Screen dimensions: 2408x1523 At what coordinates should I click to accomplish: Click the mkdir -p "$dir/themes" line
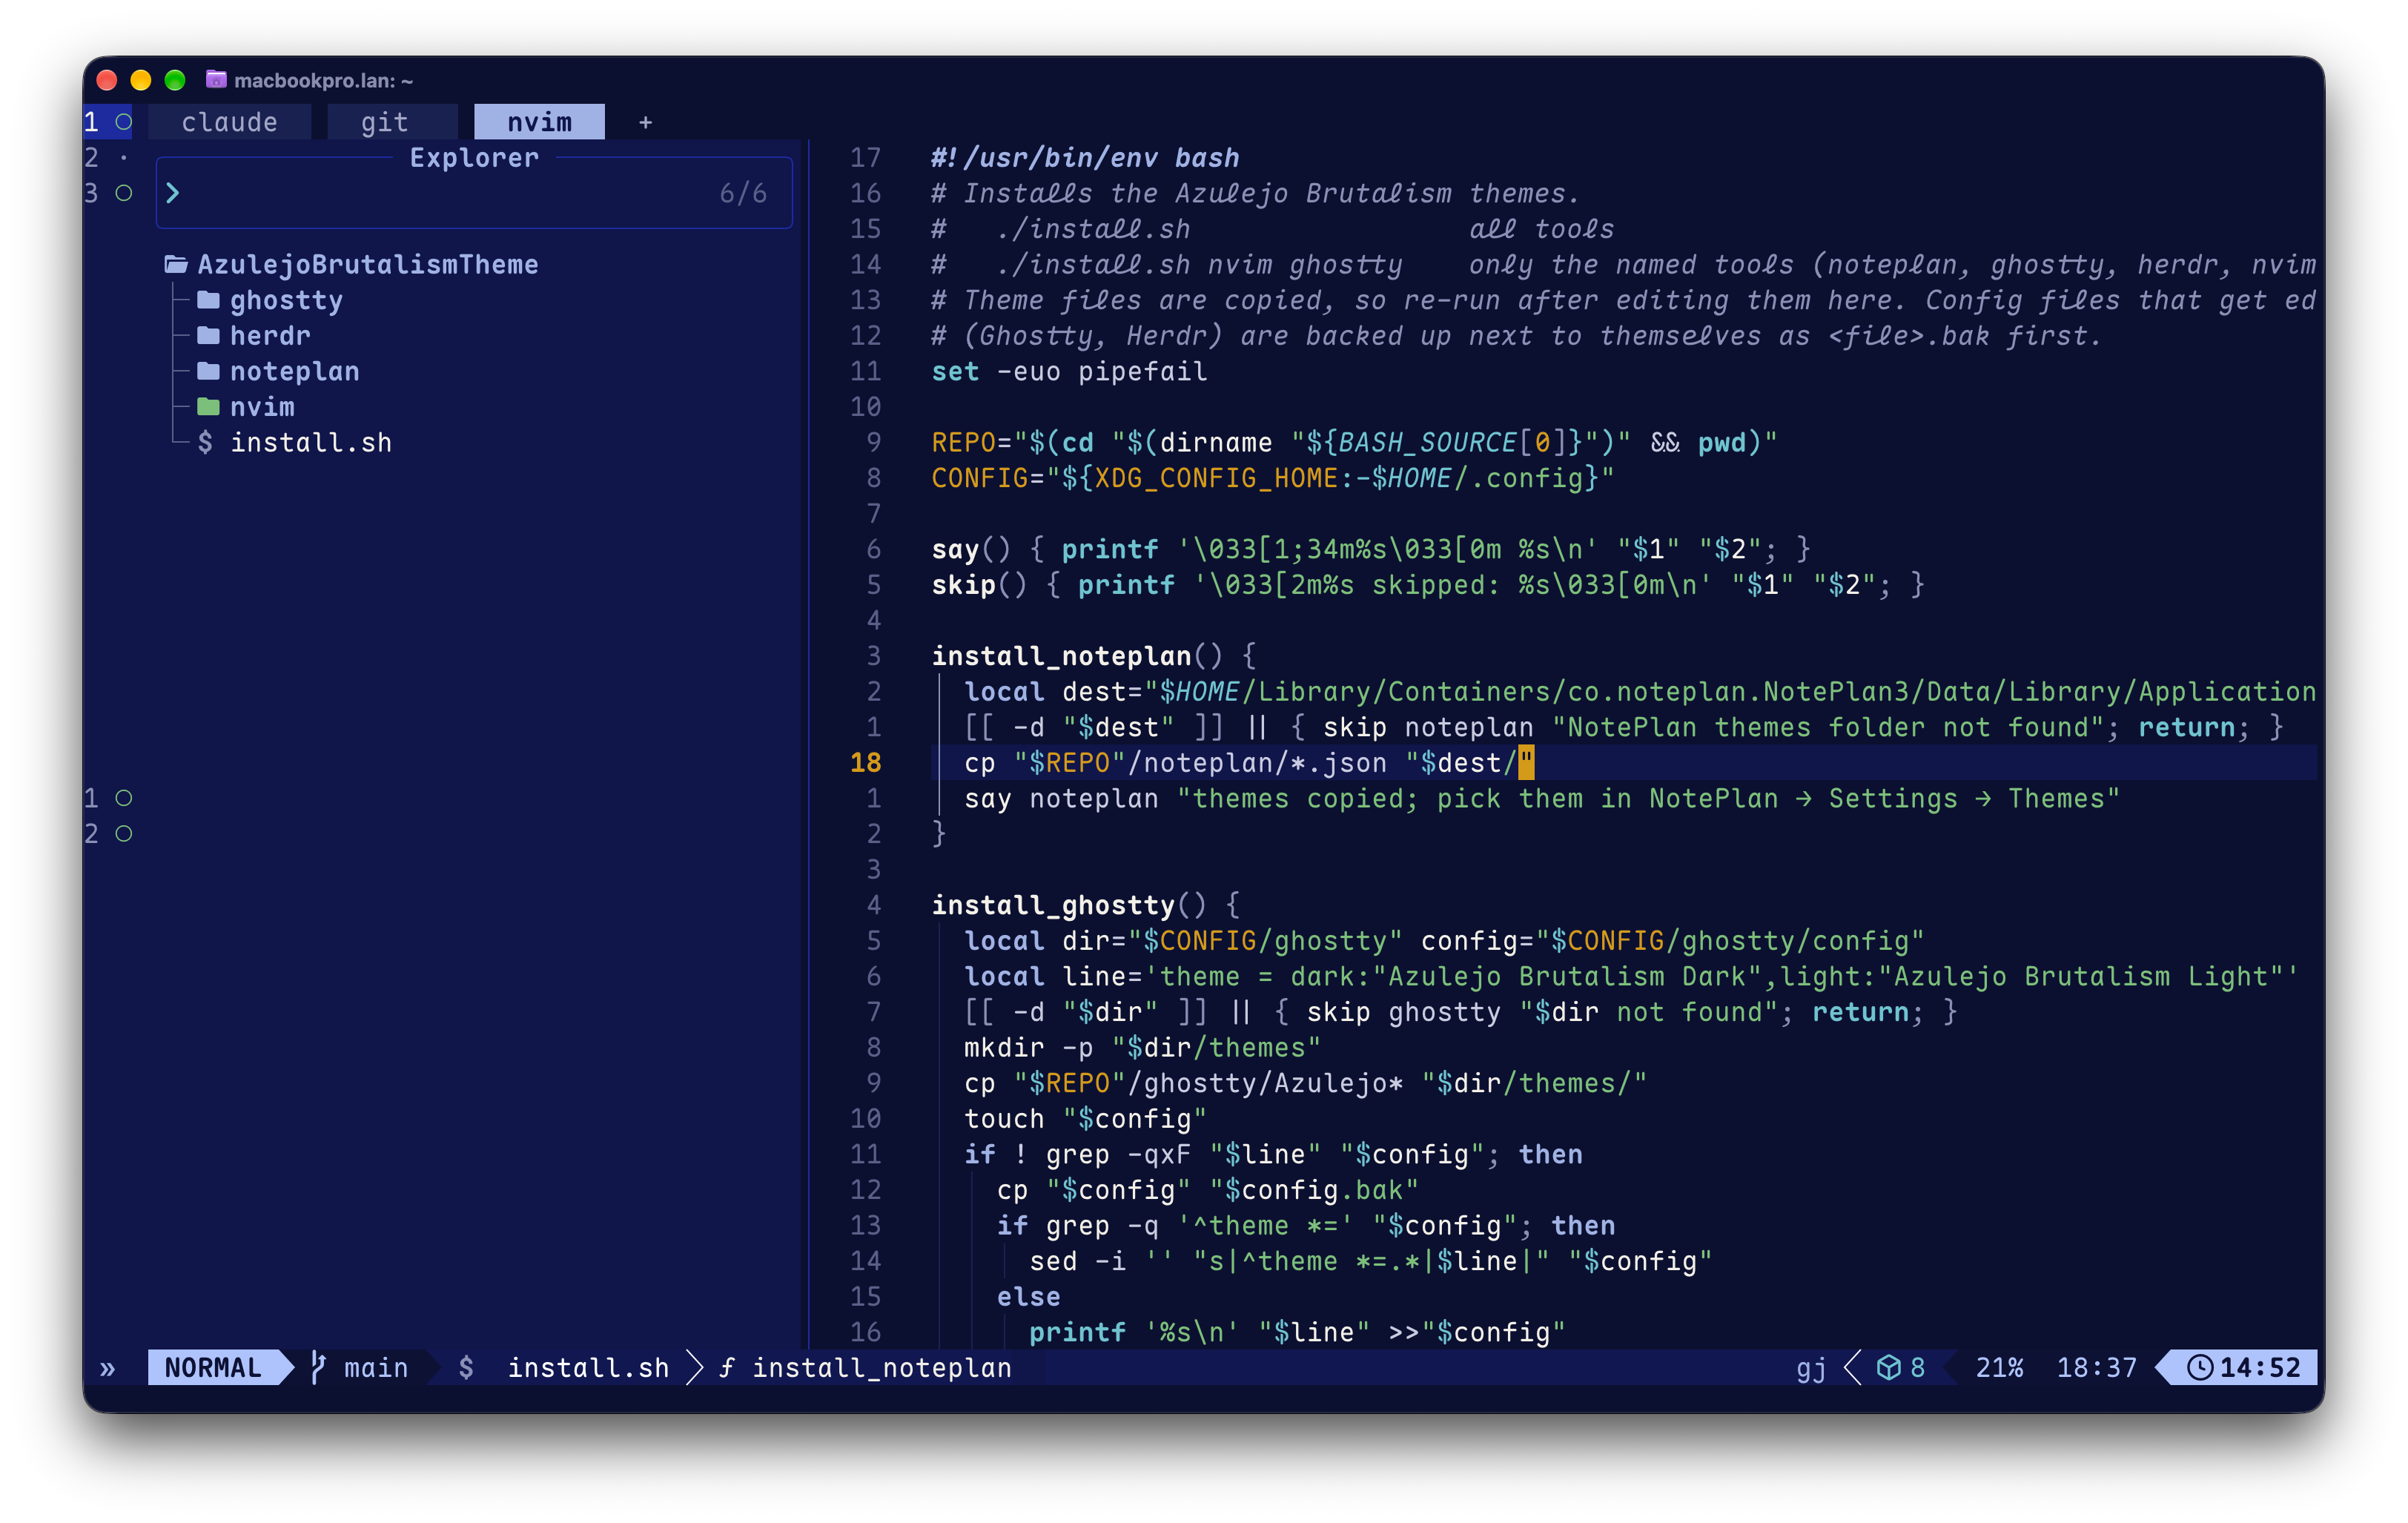[x=1142, y=1047]
